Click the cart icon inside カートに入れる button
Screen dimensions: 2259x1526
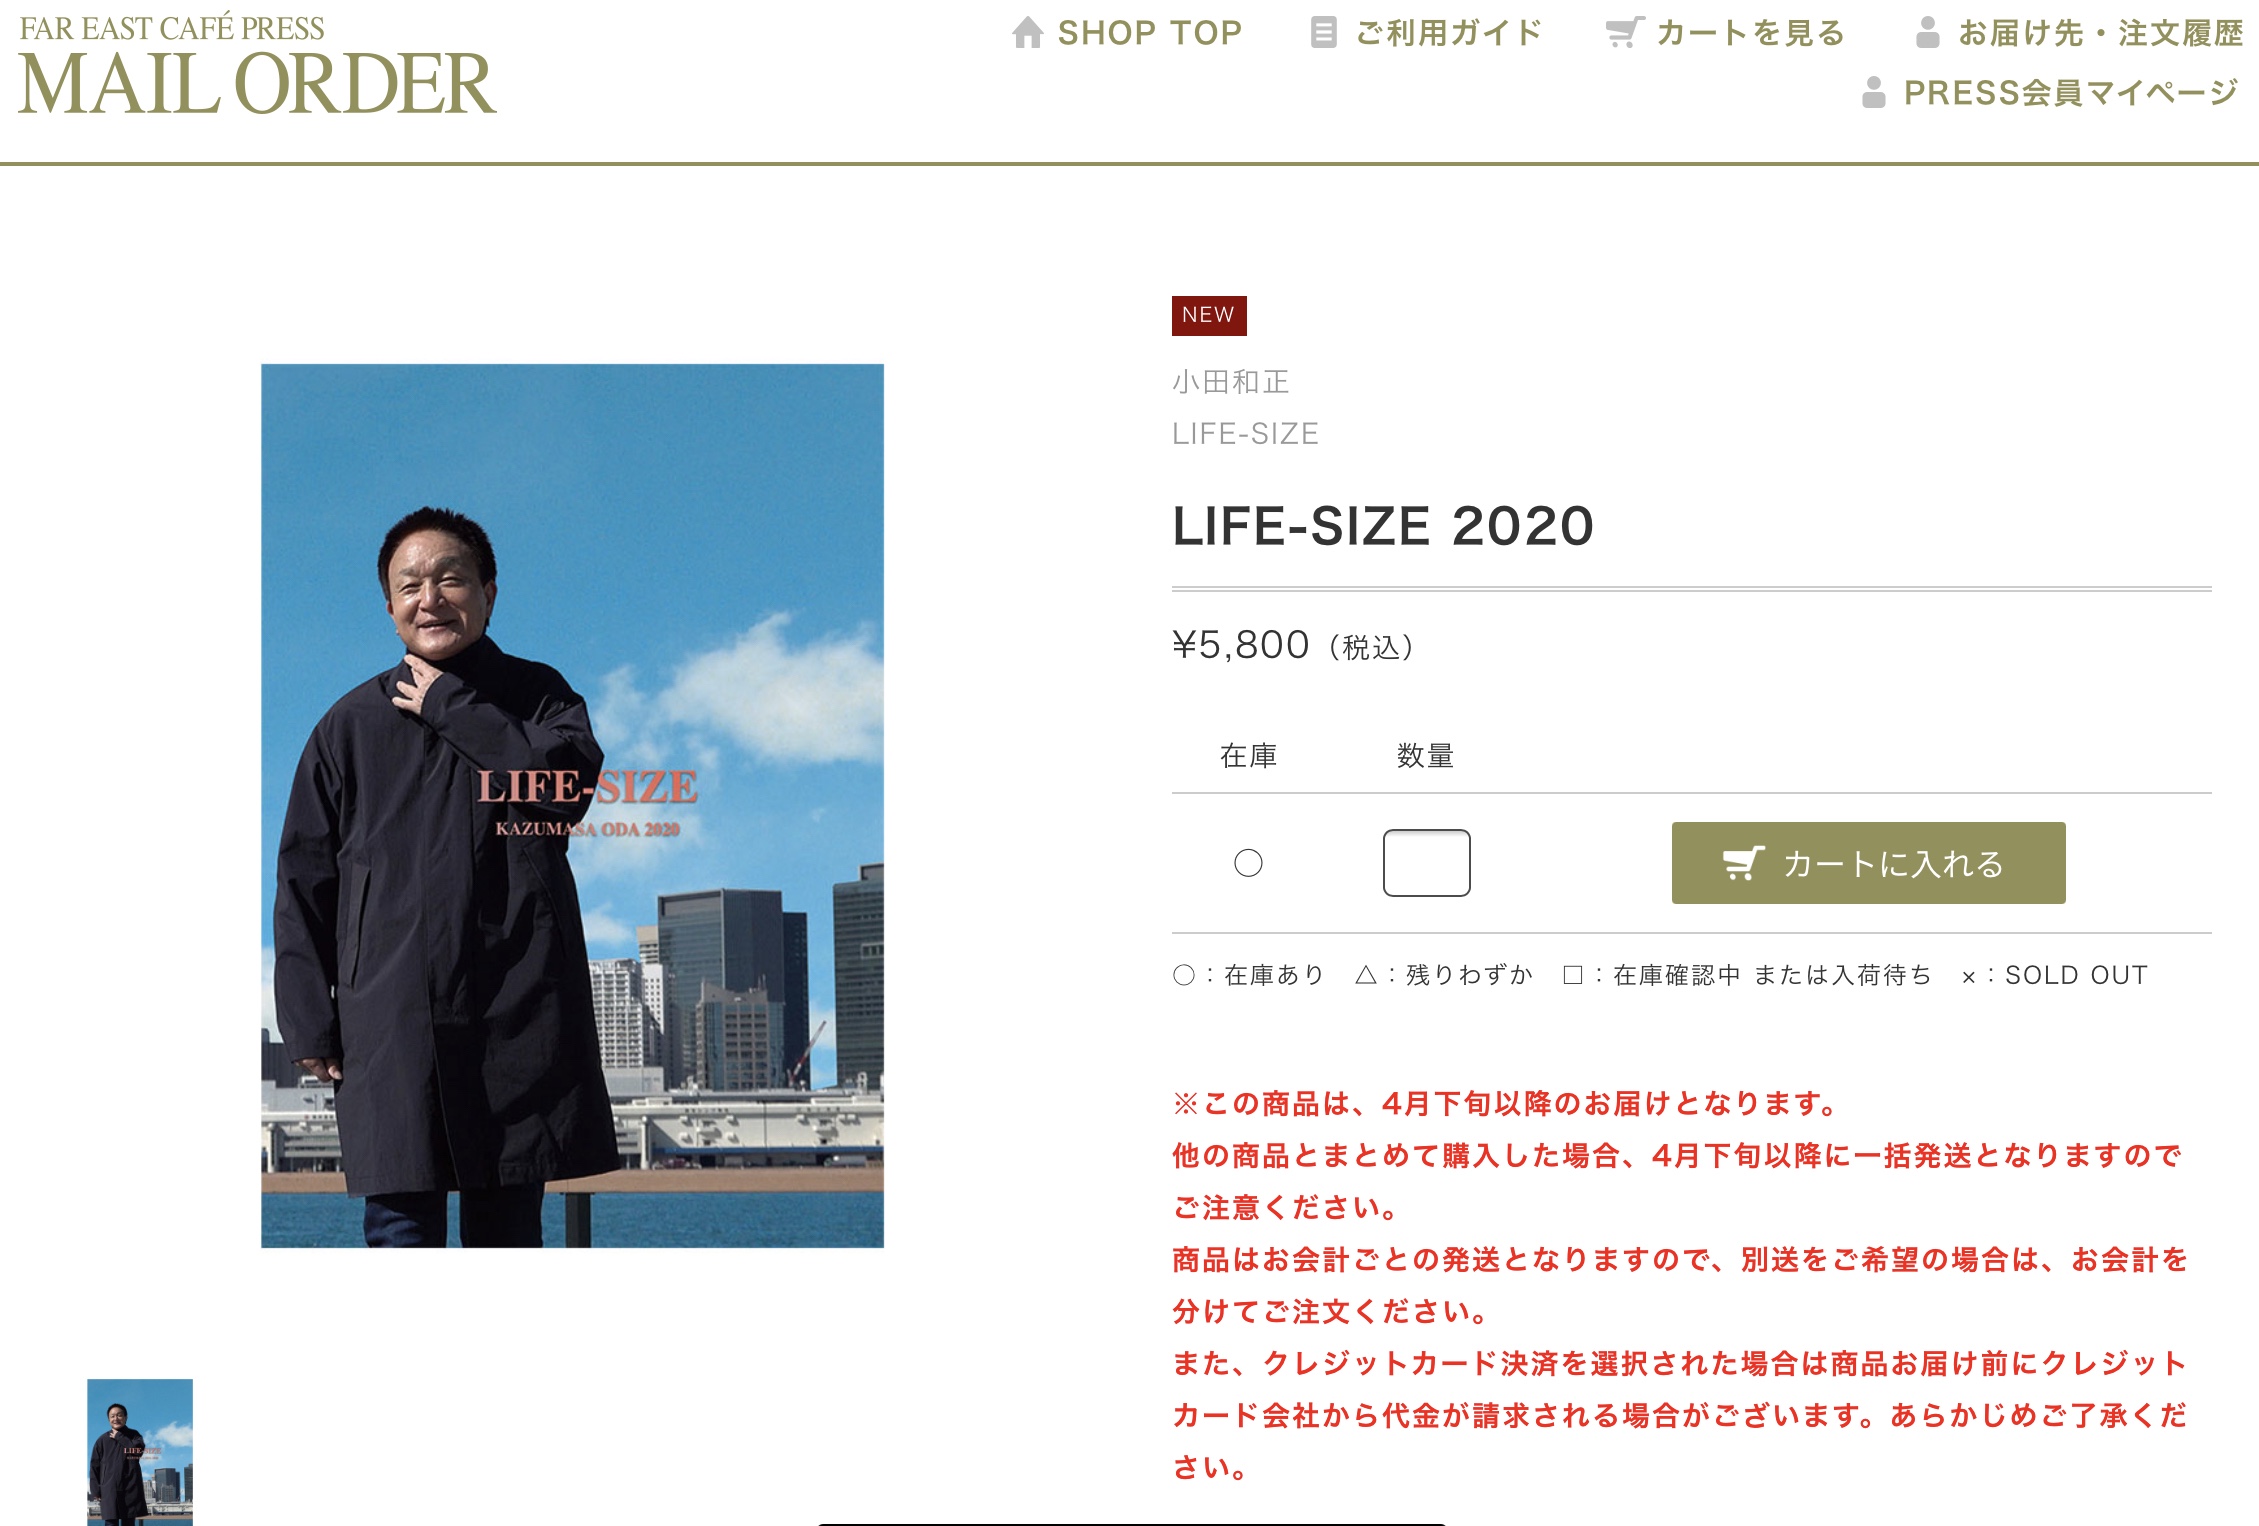[1743, 863]
